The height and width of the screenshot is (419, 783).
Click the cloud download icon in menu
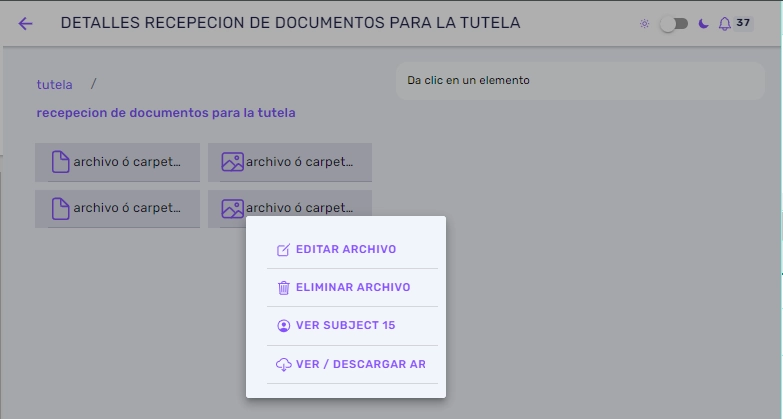click(283, 365)
